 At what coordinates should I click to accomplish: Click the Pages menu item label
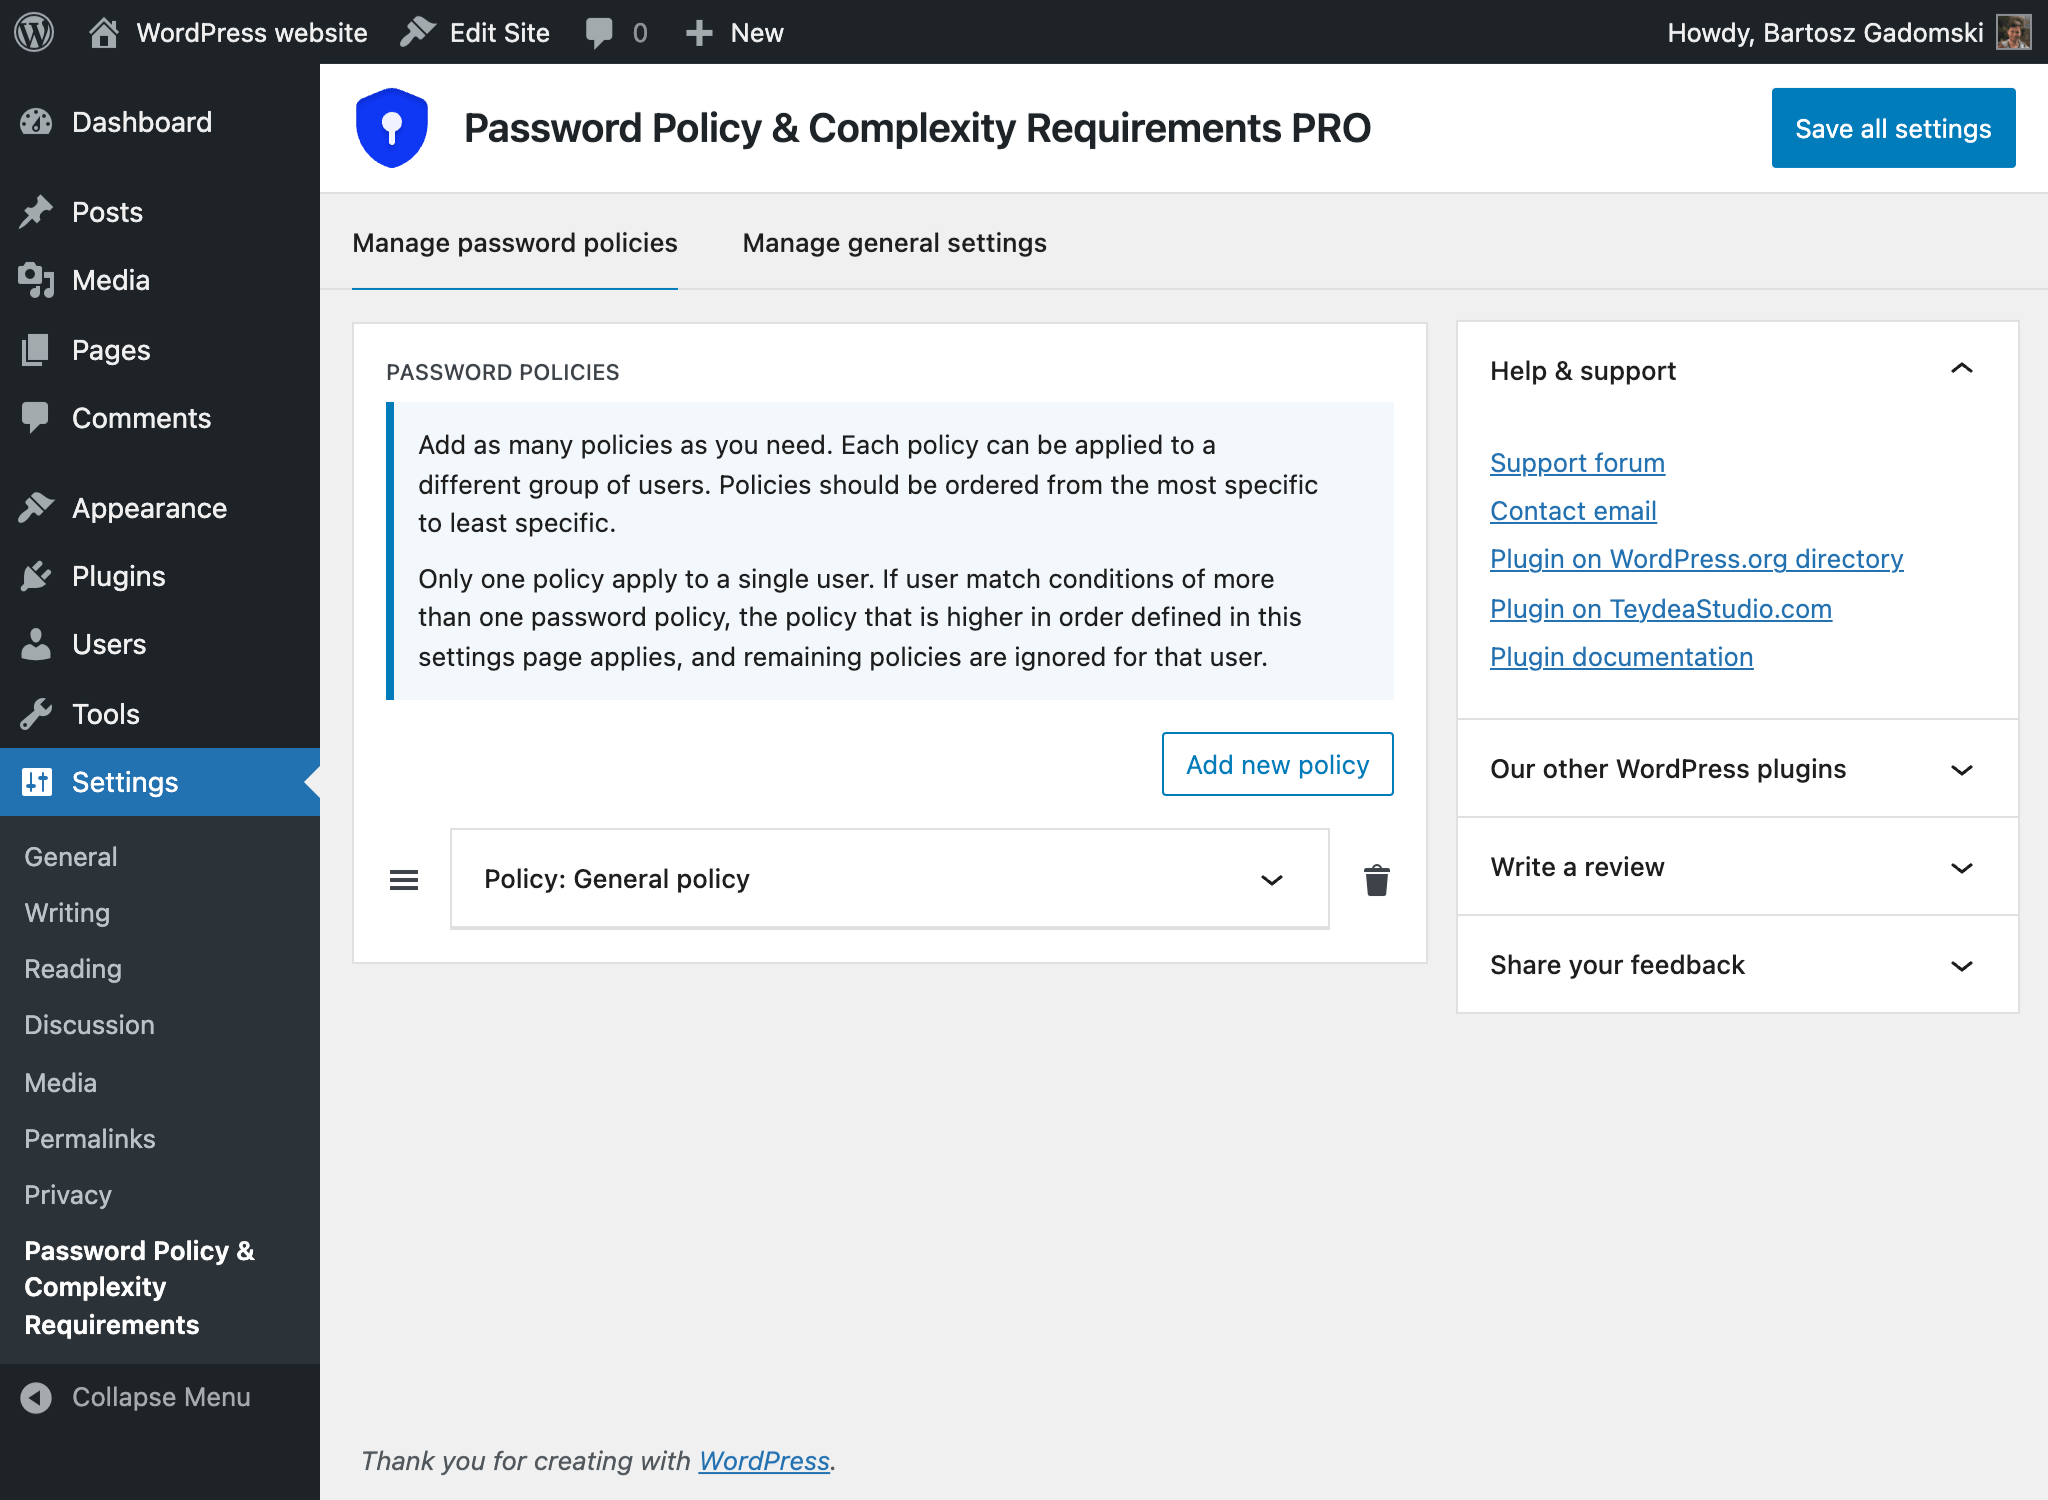click(x=111, y=350)
